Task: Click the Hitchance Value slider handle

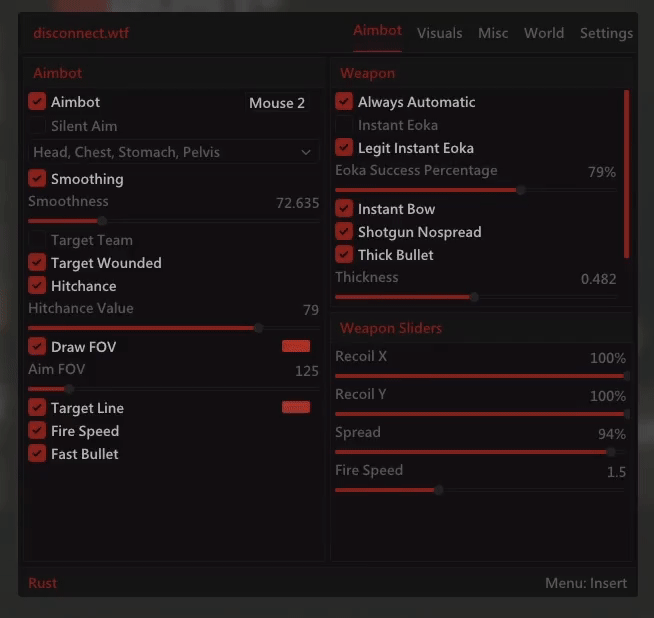Action: click(259, 327)
